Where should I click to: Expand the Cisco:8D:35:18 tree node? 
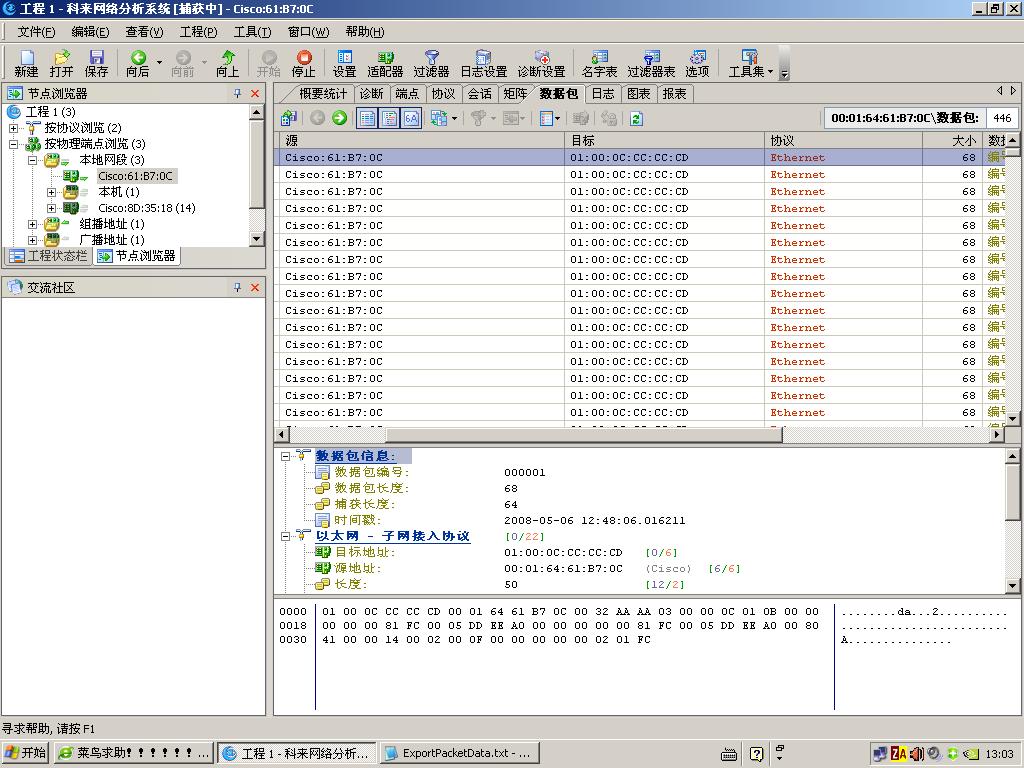52,208
